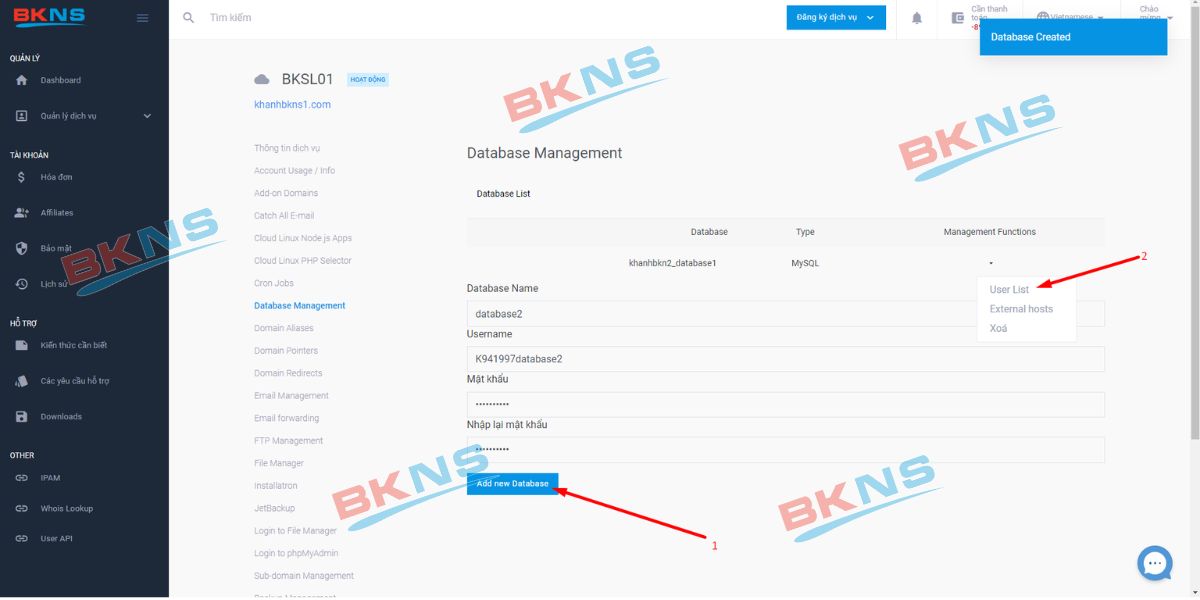This screenshot has width=1200, height=600.
Task: Open Login to File Manager link
Action: click(x=296, y=531)
